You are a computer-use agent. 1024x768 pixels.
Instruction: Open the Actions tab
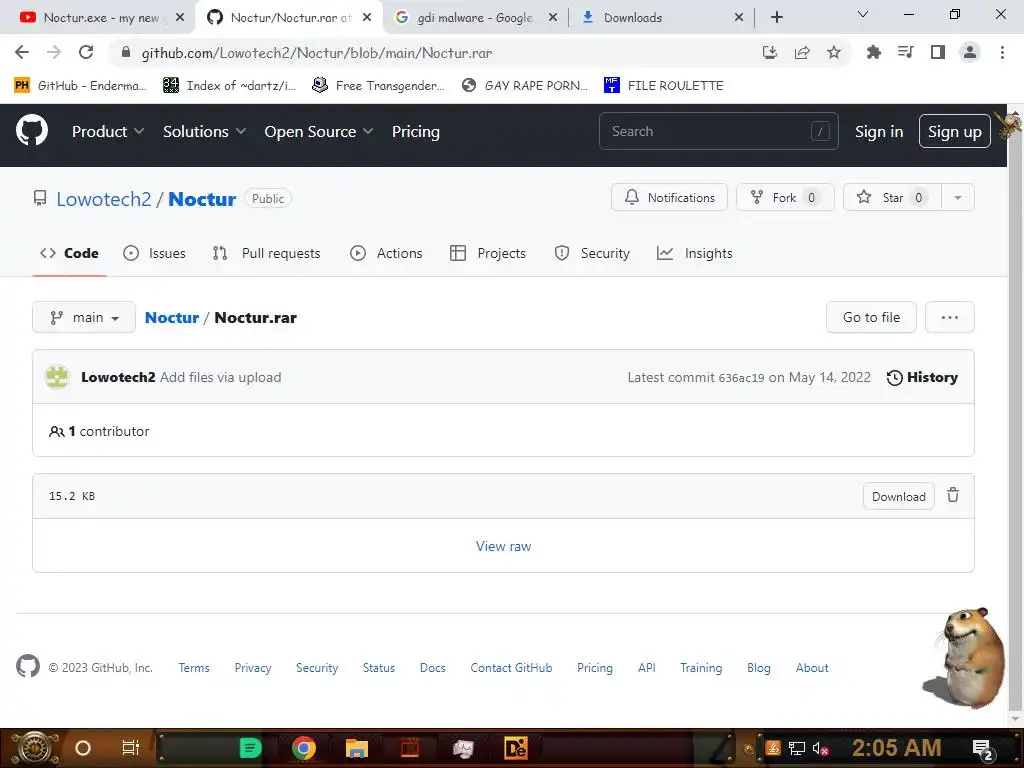[386, 253]
